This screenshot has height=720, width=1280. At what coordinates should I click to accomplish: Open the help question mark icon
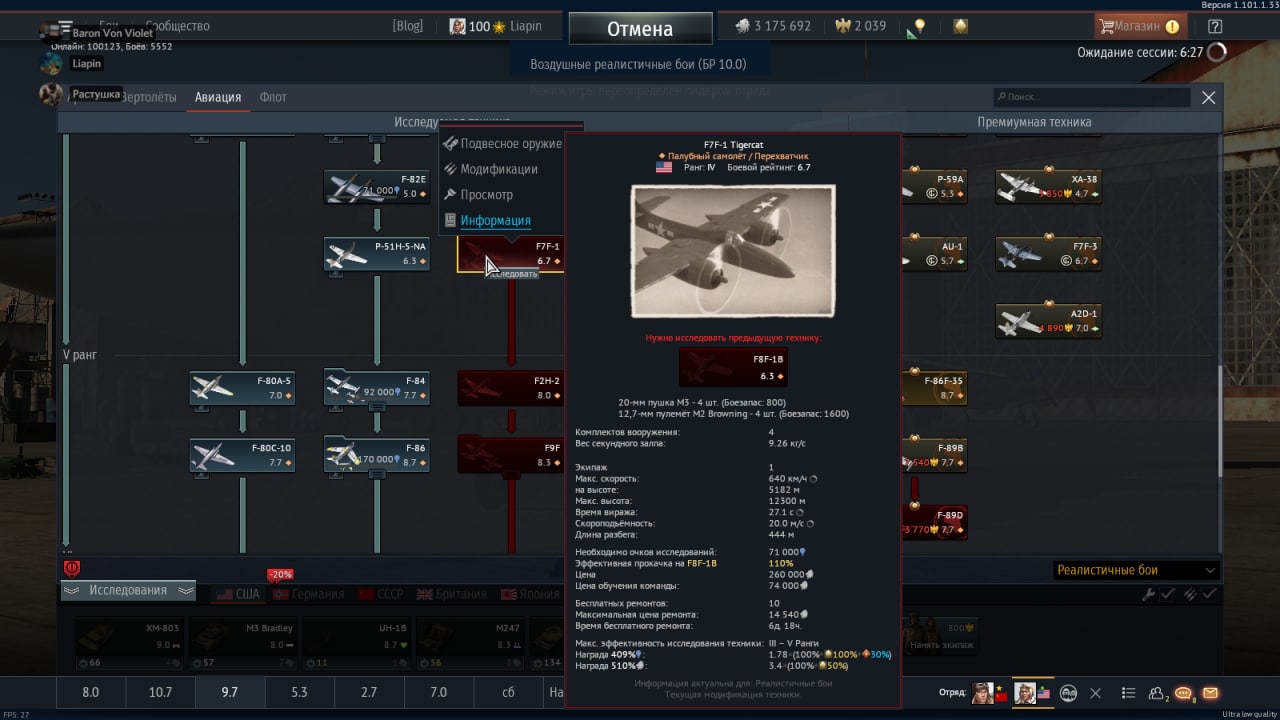(1215, 27)
